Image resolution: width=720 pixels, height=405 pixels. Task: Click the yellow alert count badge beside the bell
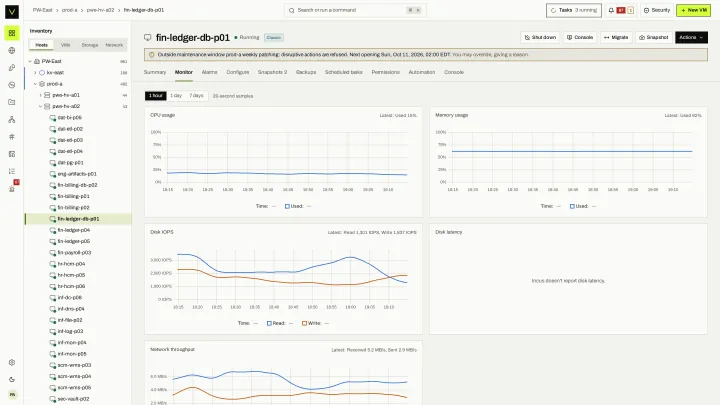point(630,10)
